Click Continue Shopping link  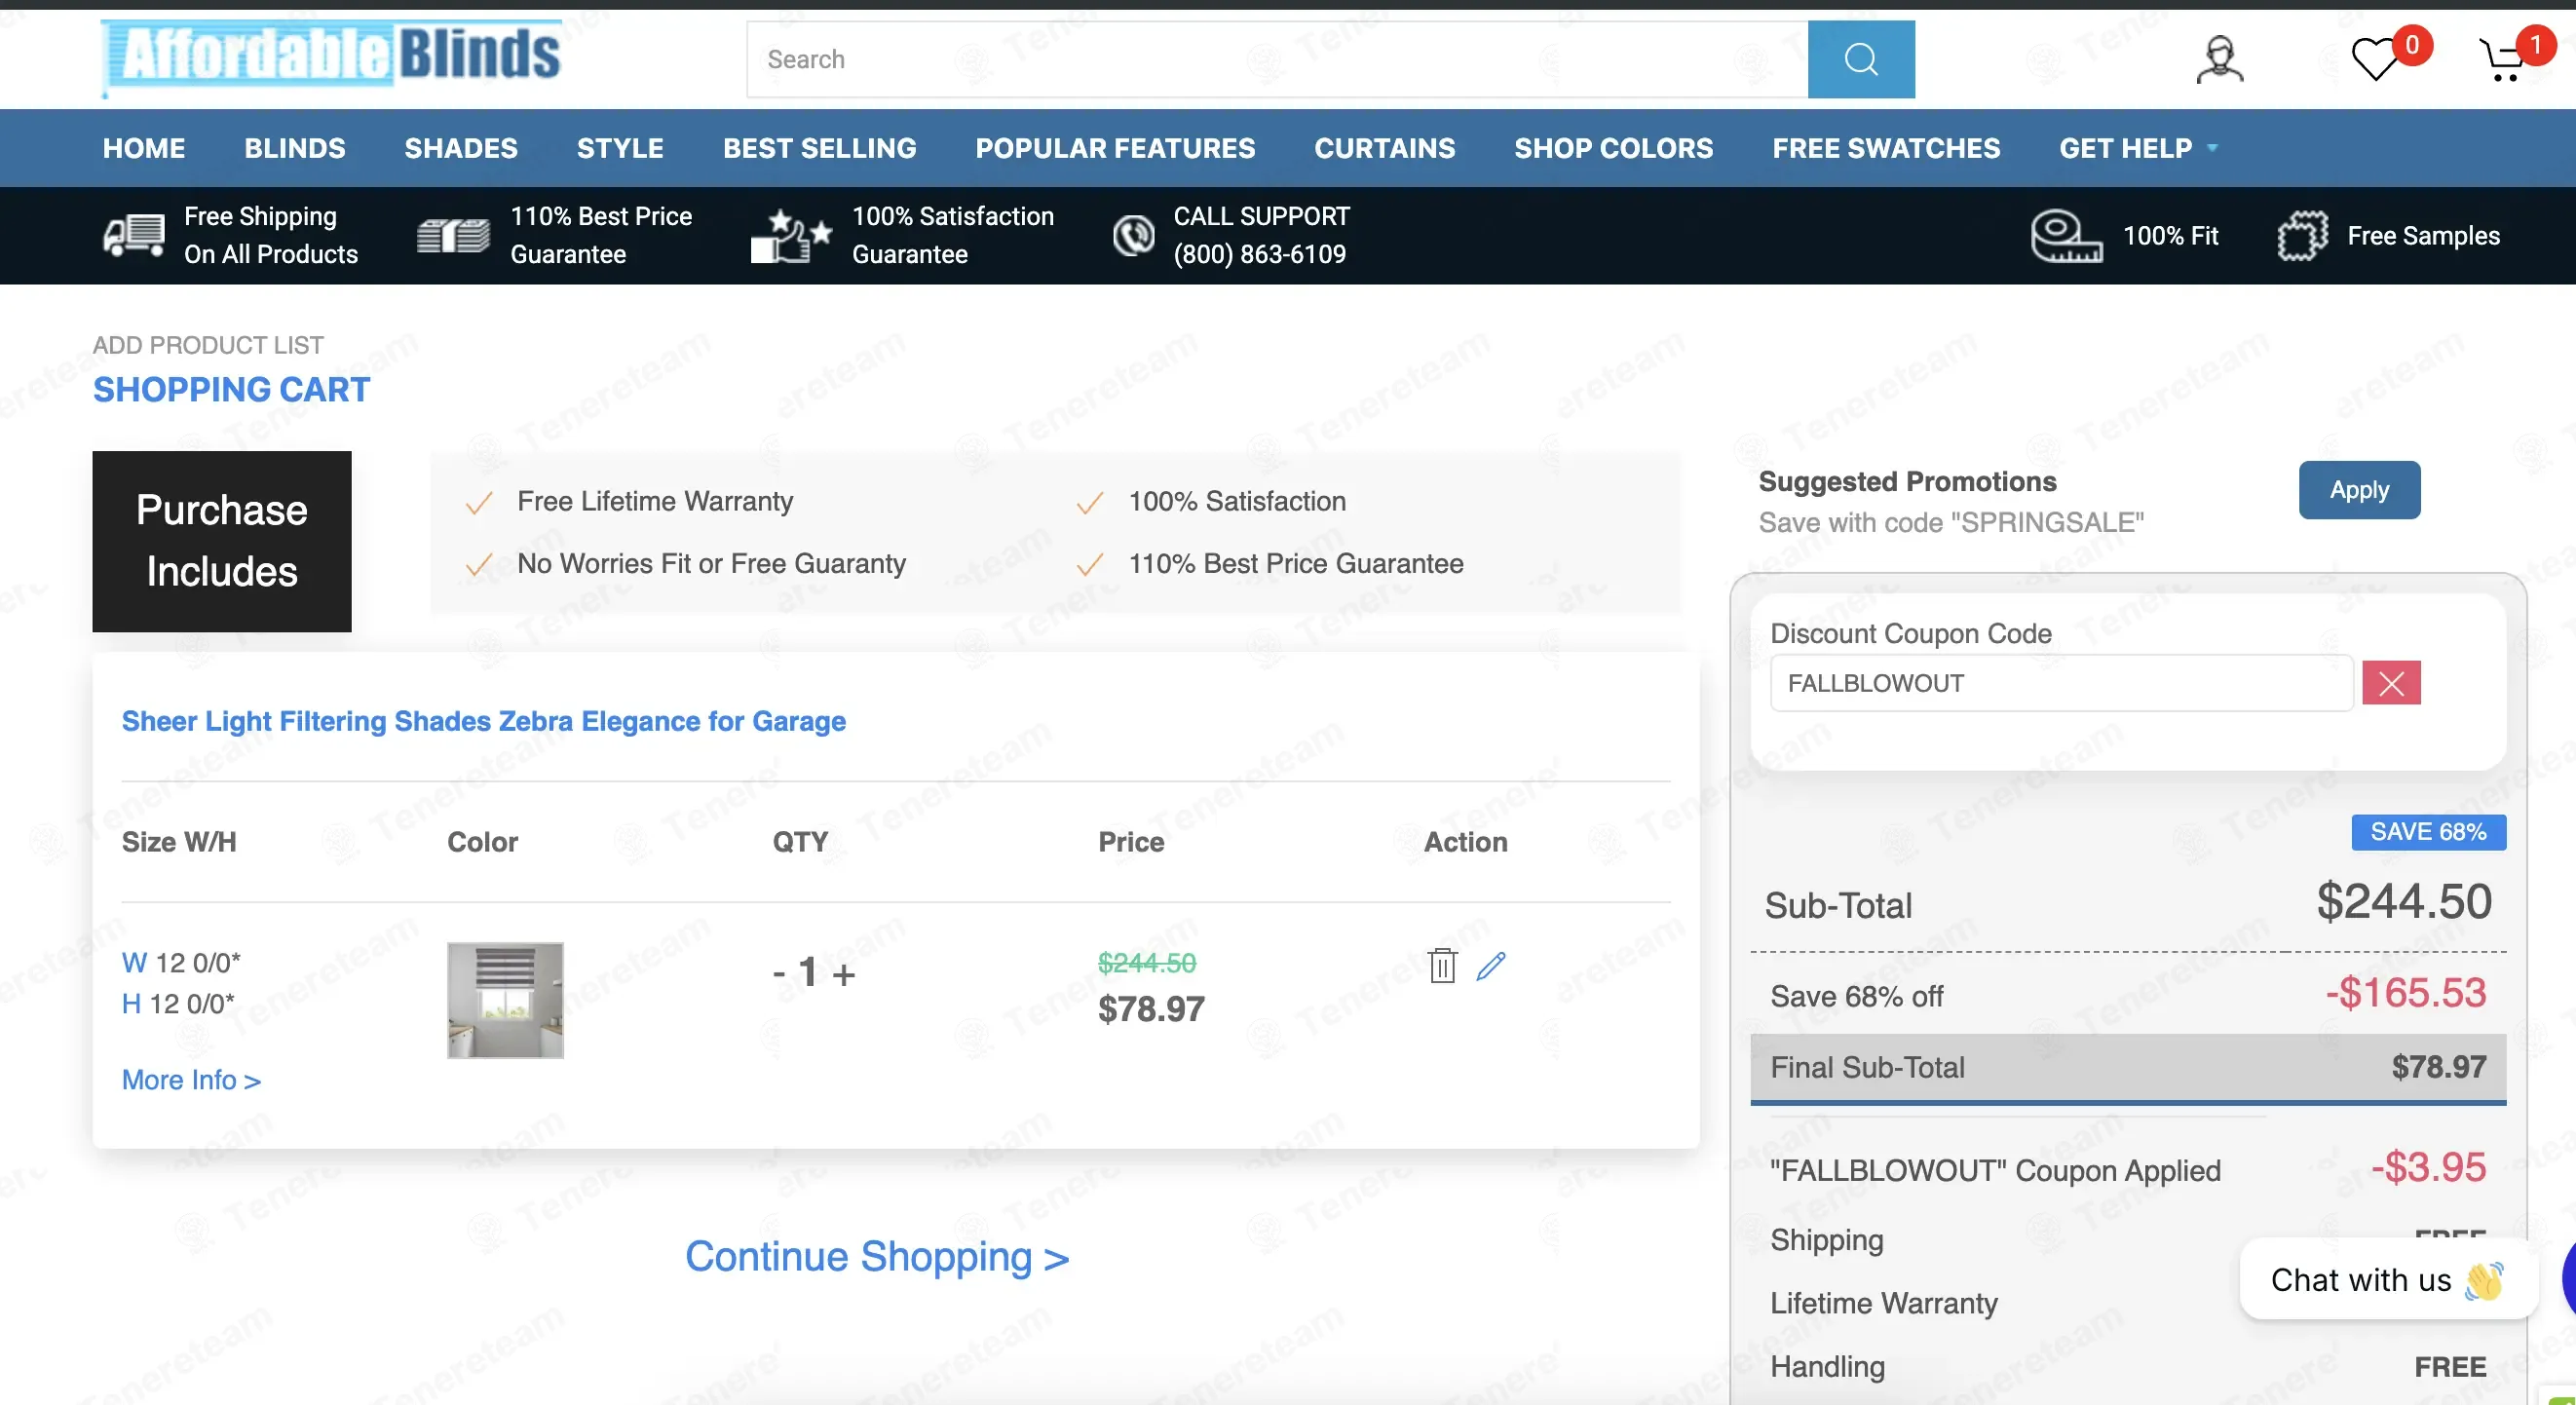click(877, 1256)
